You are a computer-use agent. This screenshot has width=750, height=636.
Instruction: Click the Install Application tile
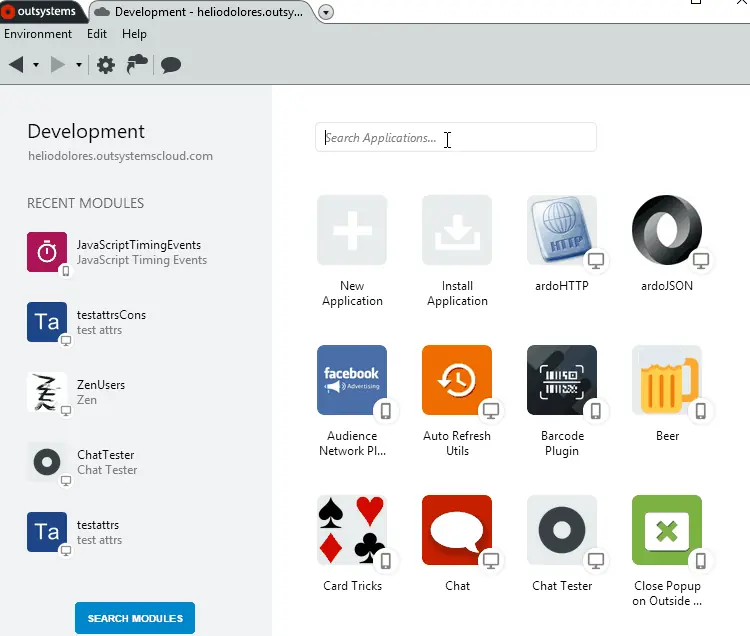coord(457,251)
